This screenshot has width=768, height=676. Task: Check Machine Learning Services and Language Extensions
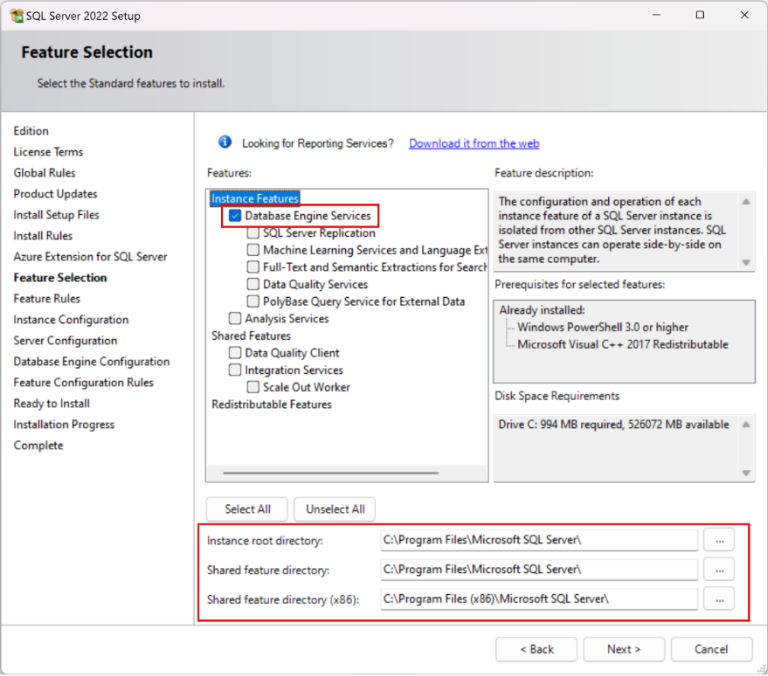click(x=253, y=250)
